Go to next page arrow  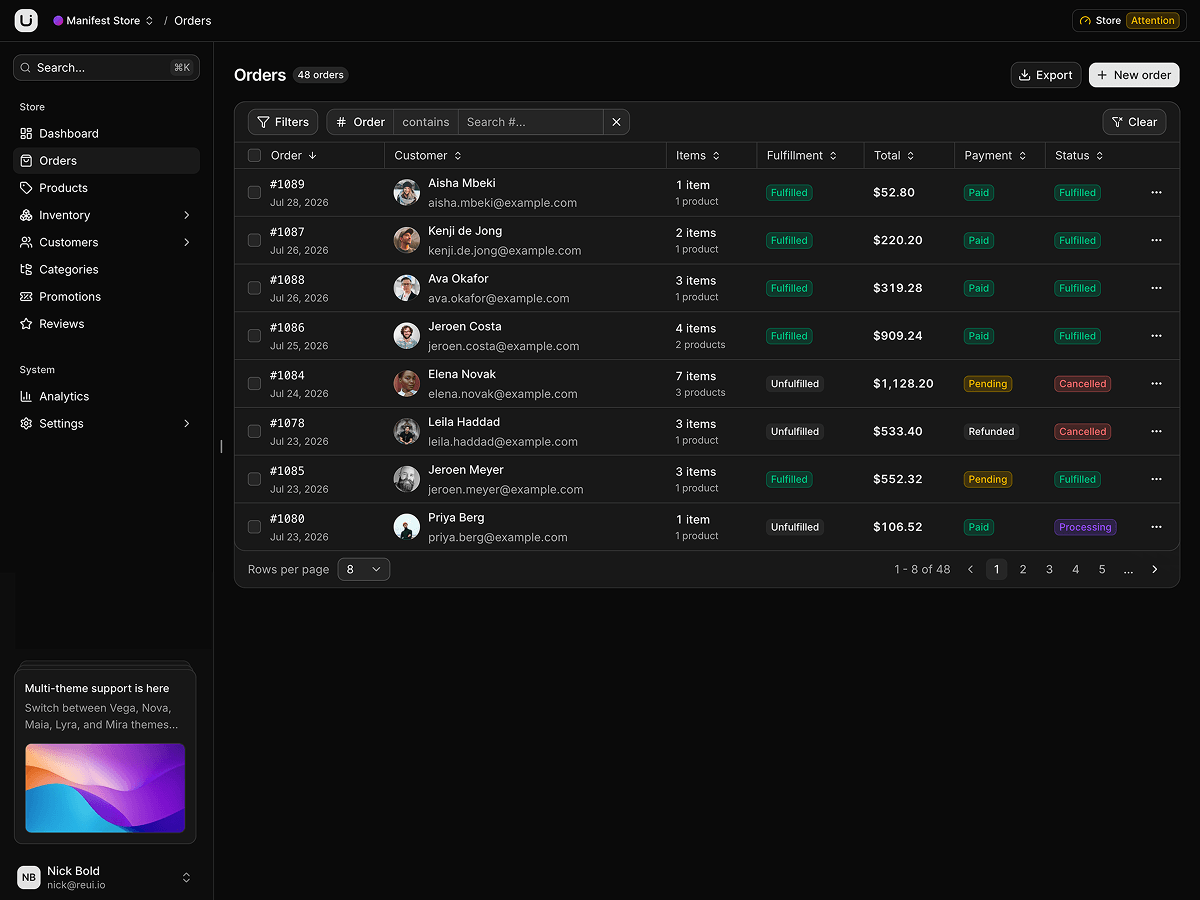point(1154,569)
